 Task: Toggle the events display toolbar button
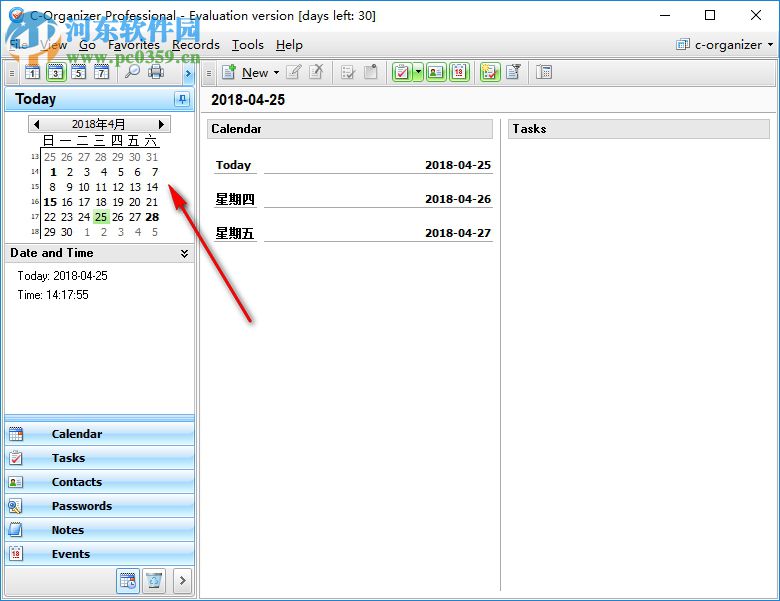coord(459,73)
